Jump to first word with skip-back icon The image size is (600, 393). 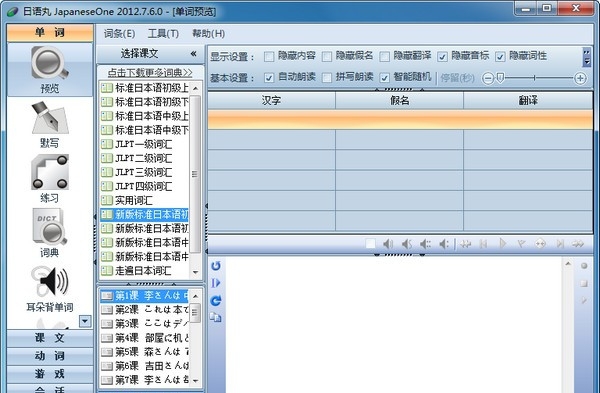pos(484,244)
